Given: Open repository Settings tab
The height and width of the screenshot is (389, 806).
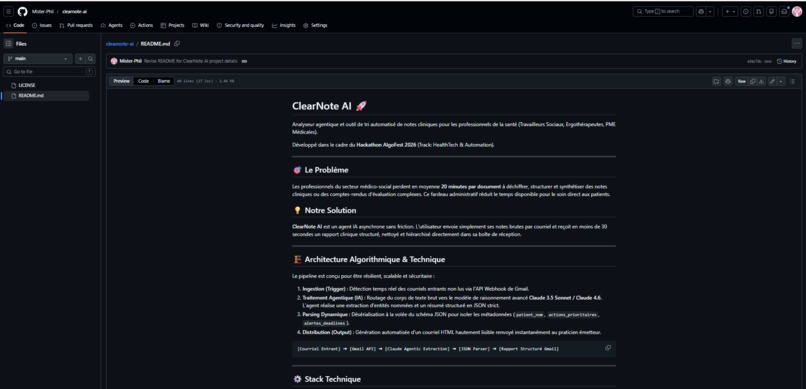Looking at the screenshot, I should point(315,25).
